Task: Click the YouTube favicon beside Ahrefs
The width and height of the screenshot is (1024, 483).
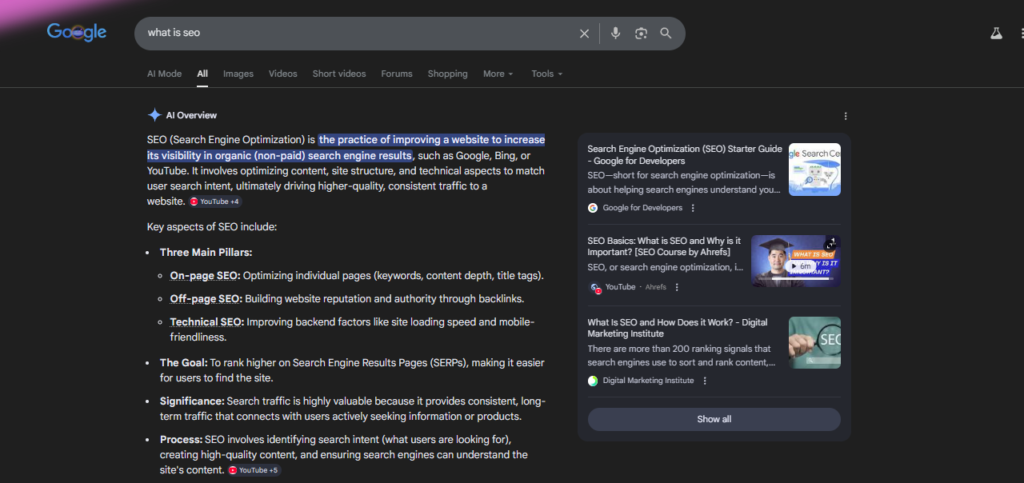Action: pos(595,287)
